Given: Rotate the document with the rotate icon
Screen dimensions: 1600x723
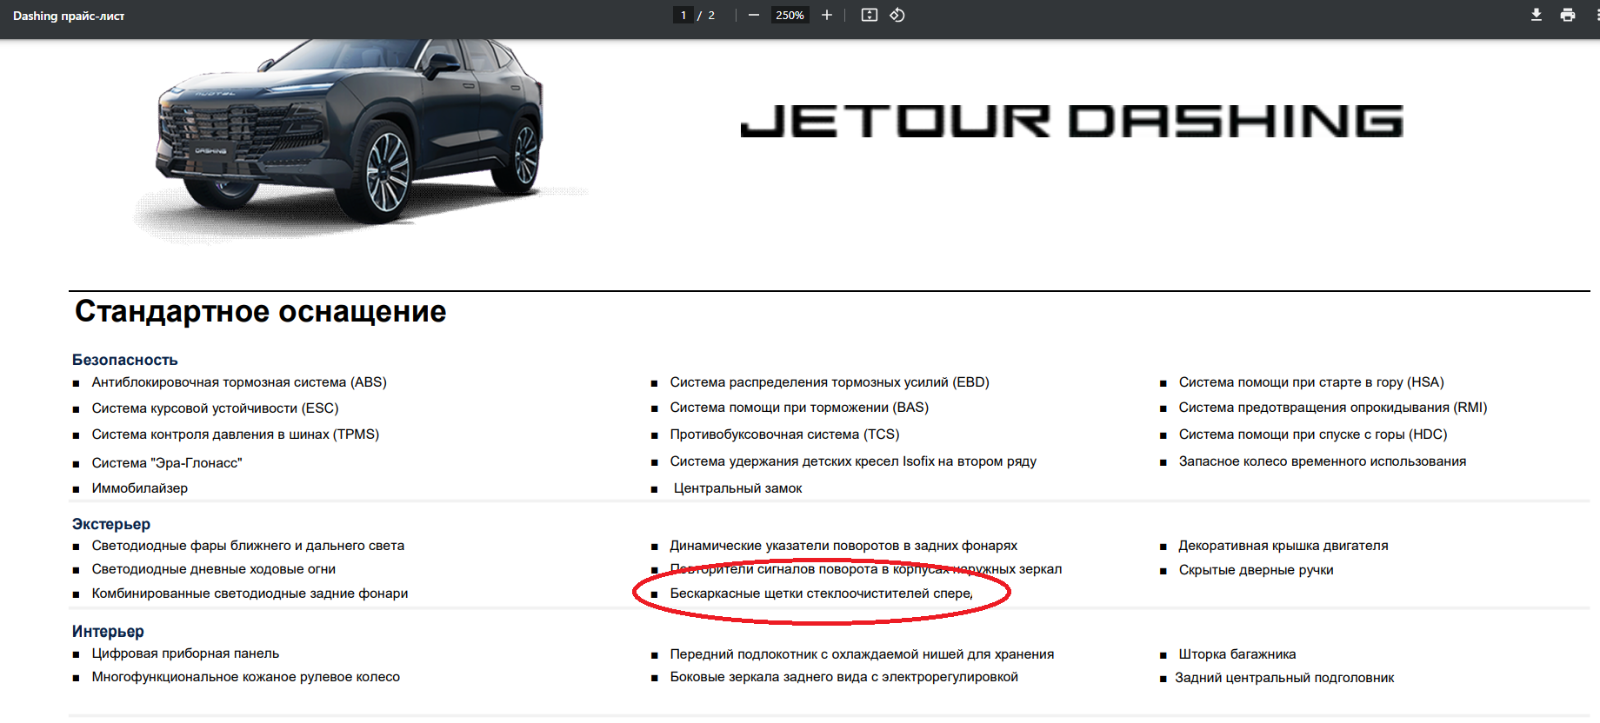Looking at the screenshot, I should click(x=897, y=15).
